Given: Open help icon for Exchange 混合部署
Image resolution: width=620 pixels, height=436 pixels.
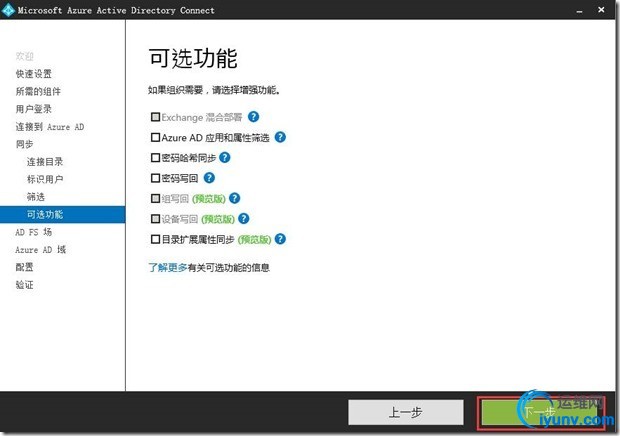Looking at the screenshot, I should pyautogui.click(x=253, y=117).
